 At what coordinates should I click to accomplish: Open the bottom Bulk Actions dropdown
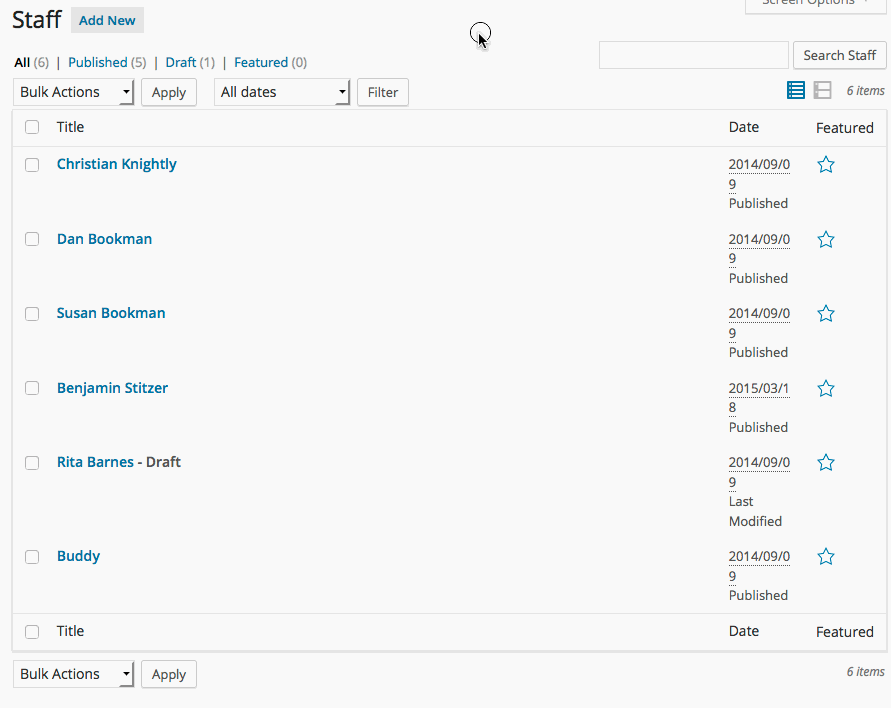(x=74, y=674)
